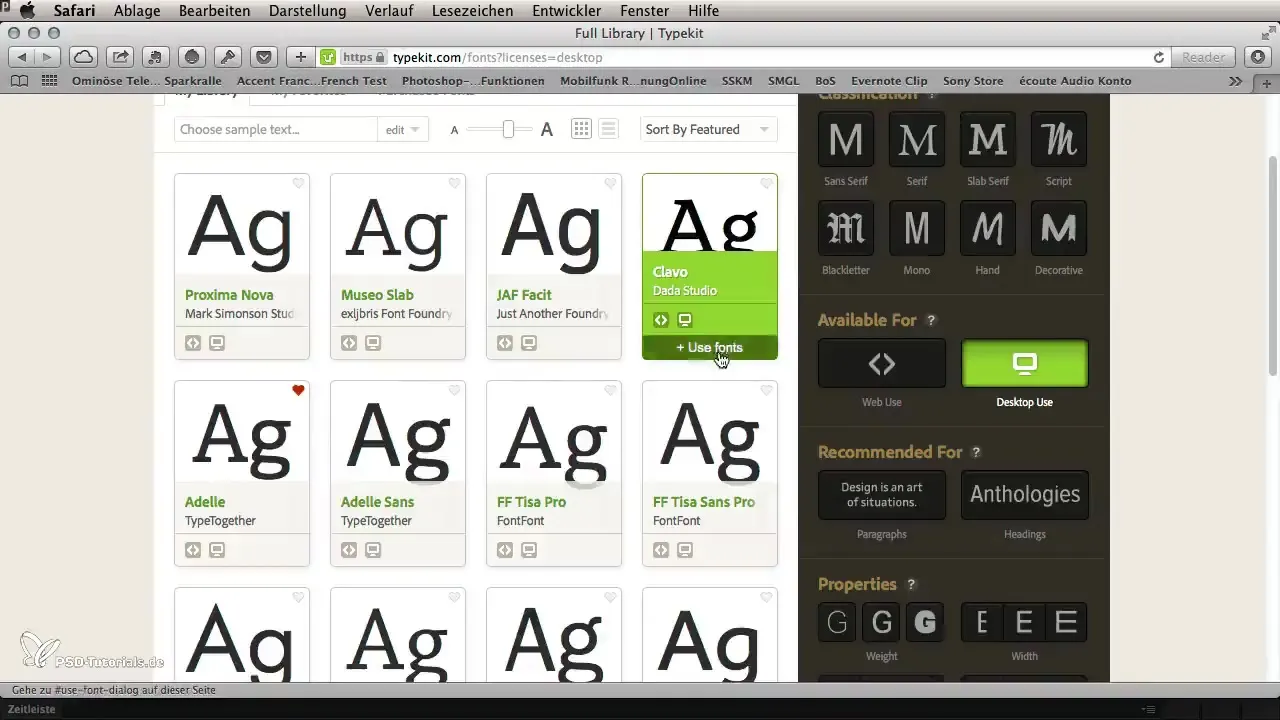Open the Evernote Clip bookmark
1280x720 pixels.
pyautogui.click(x=889, y=81)
